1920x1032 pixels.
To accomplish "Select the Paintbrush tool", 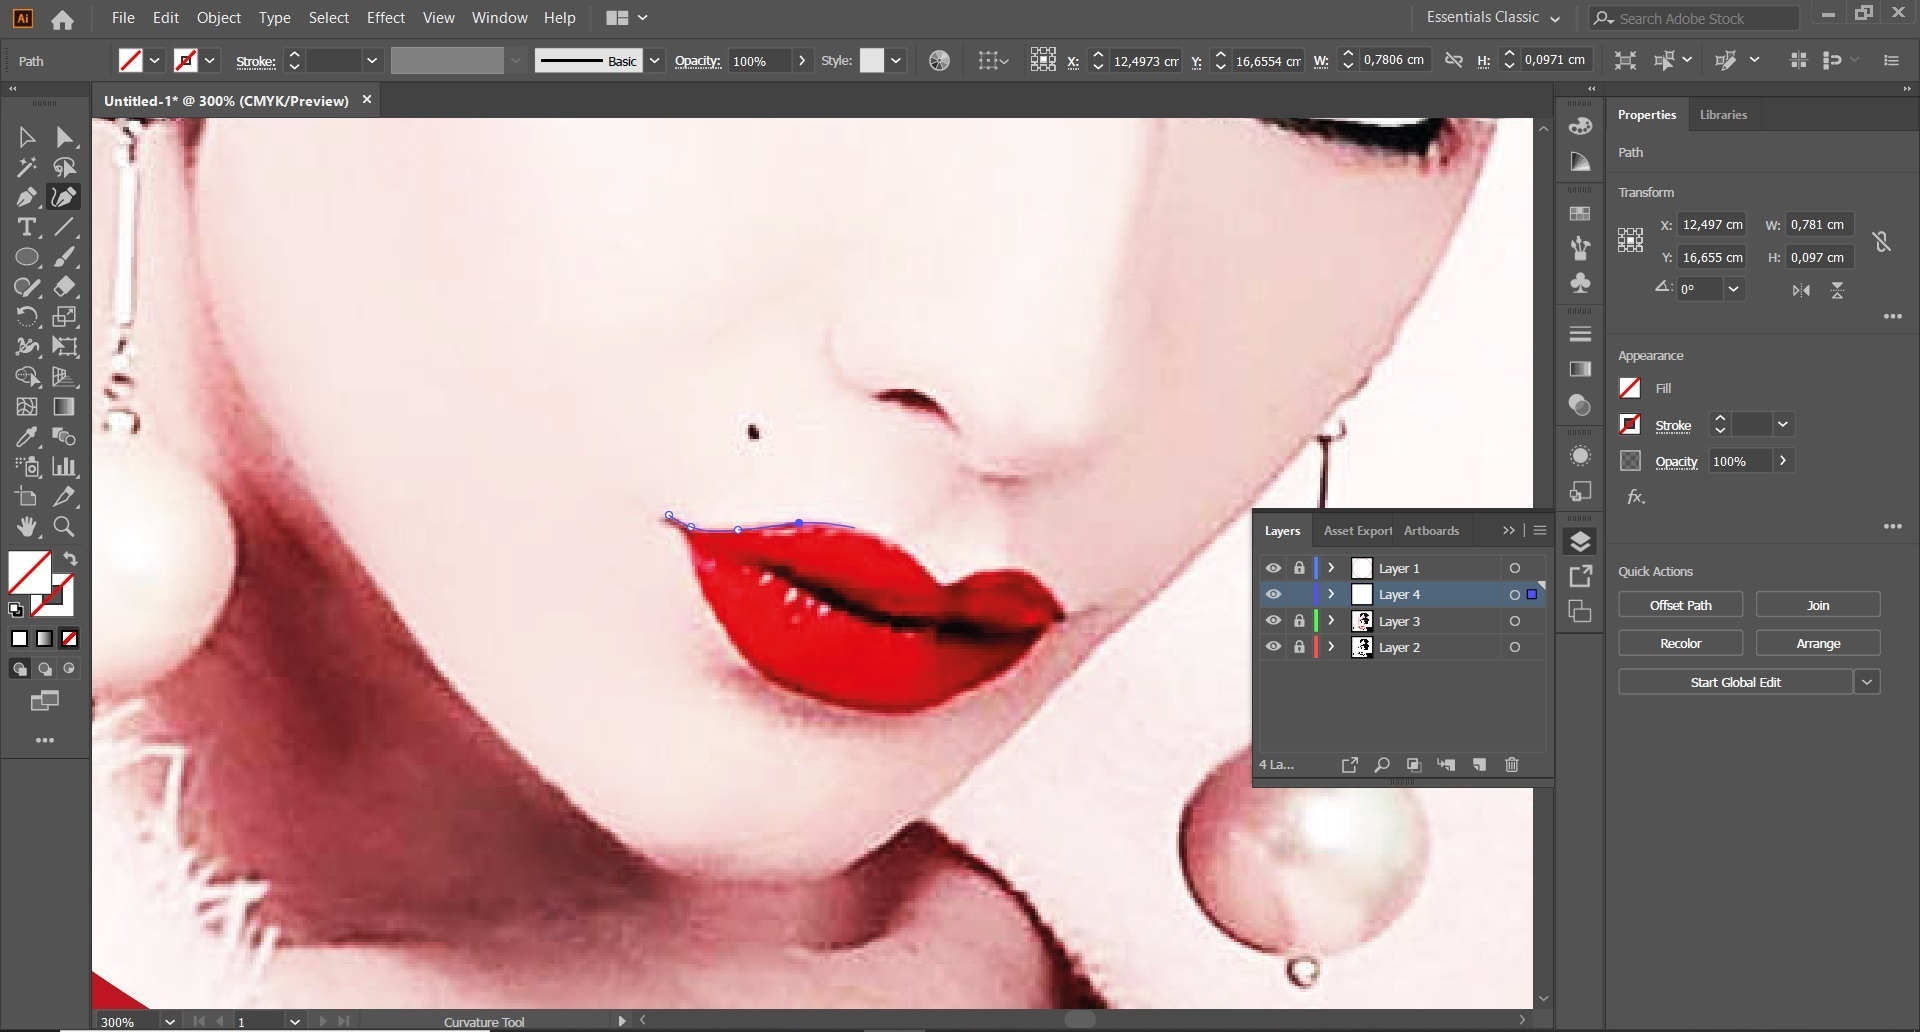I will tap(65, 257).
